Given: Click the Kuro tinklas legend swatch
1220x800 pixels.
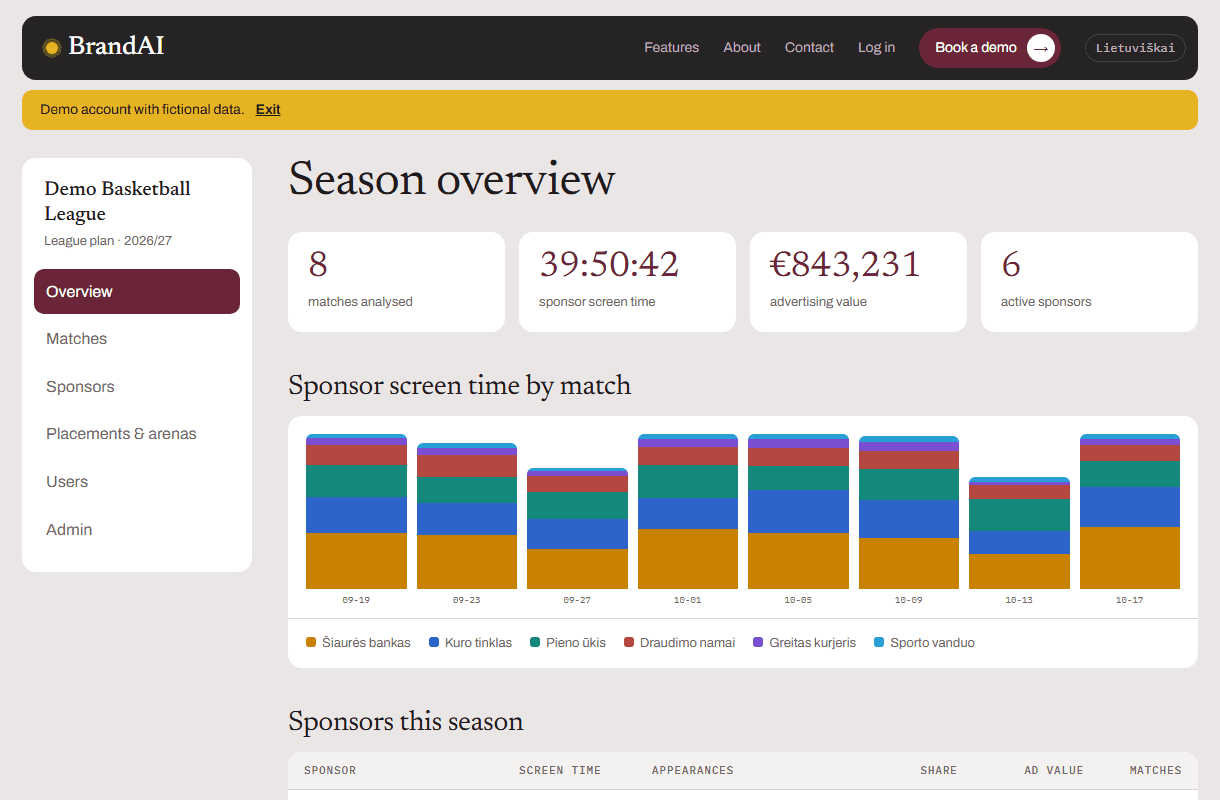Looking at the screenshot, I should [434, 642].
